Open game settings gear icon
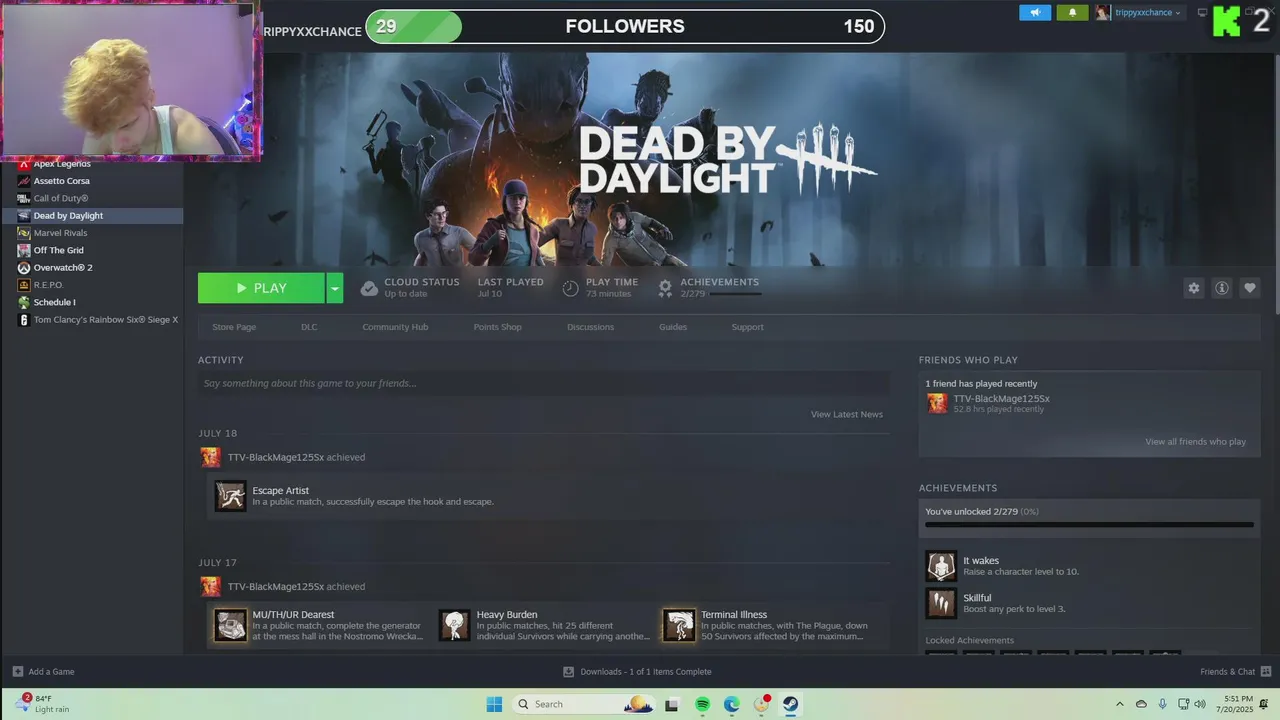The height and width of the screenshot is (720, 1280). tap(1193, 288)
